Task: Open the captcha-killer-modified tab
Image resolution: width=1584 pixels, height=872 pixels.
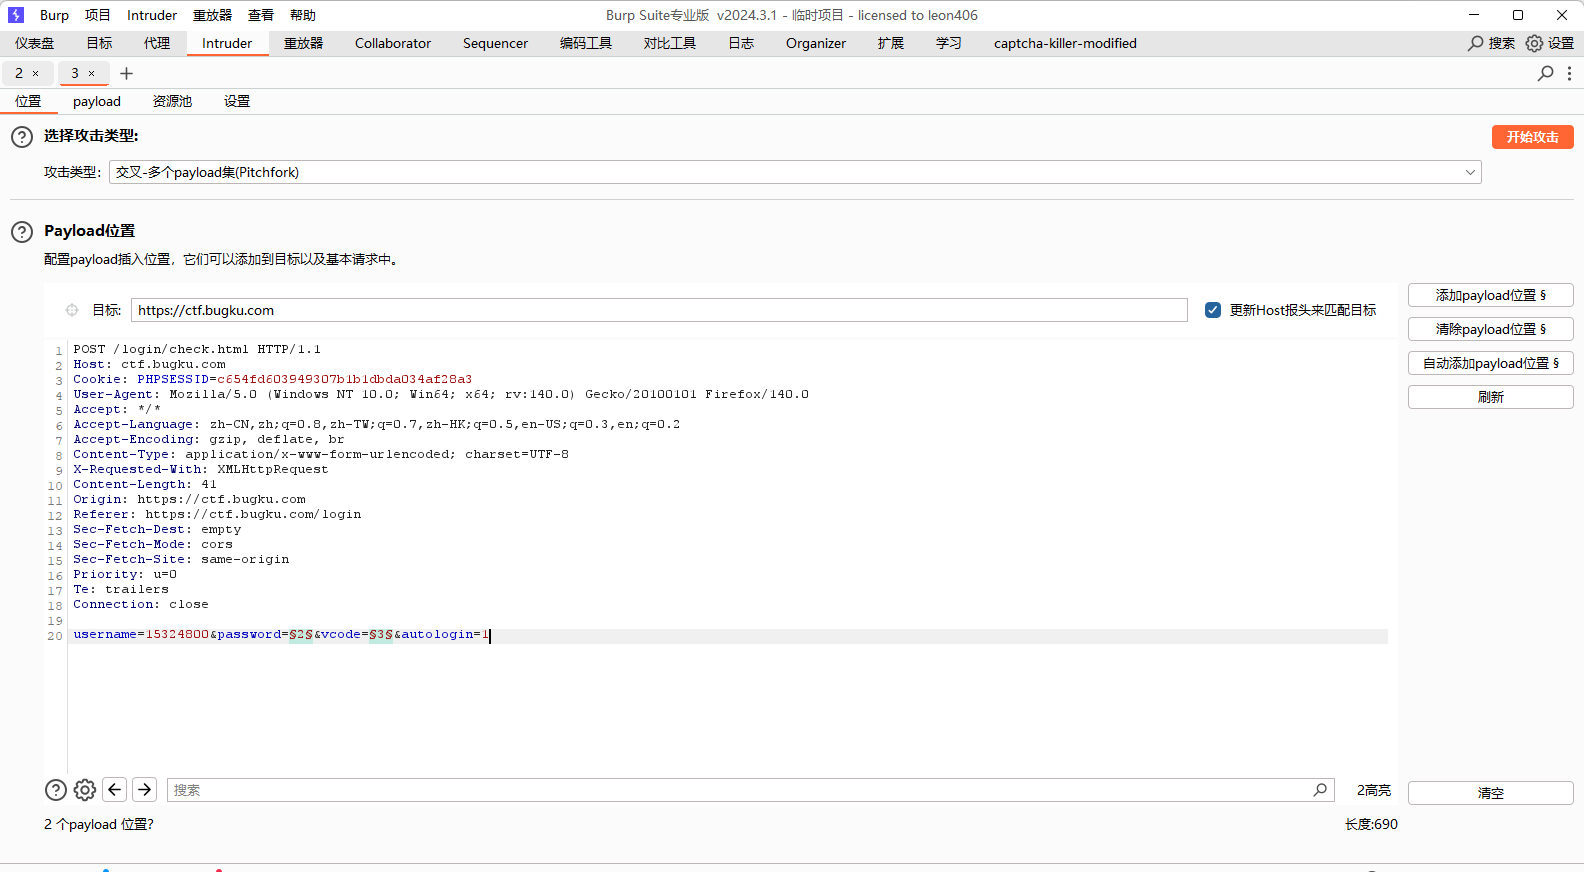Action: pyautogui.click(x=1065, y=43)
